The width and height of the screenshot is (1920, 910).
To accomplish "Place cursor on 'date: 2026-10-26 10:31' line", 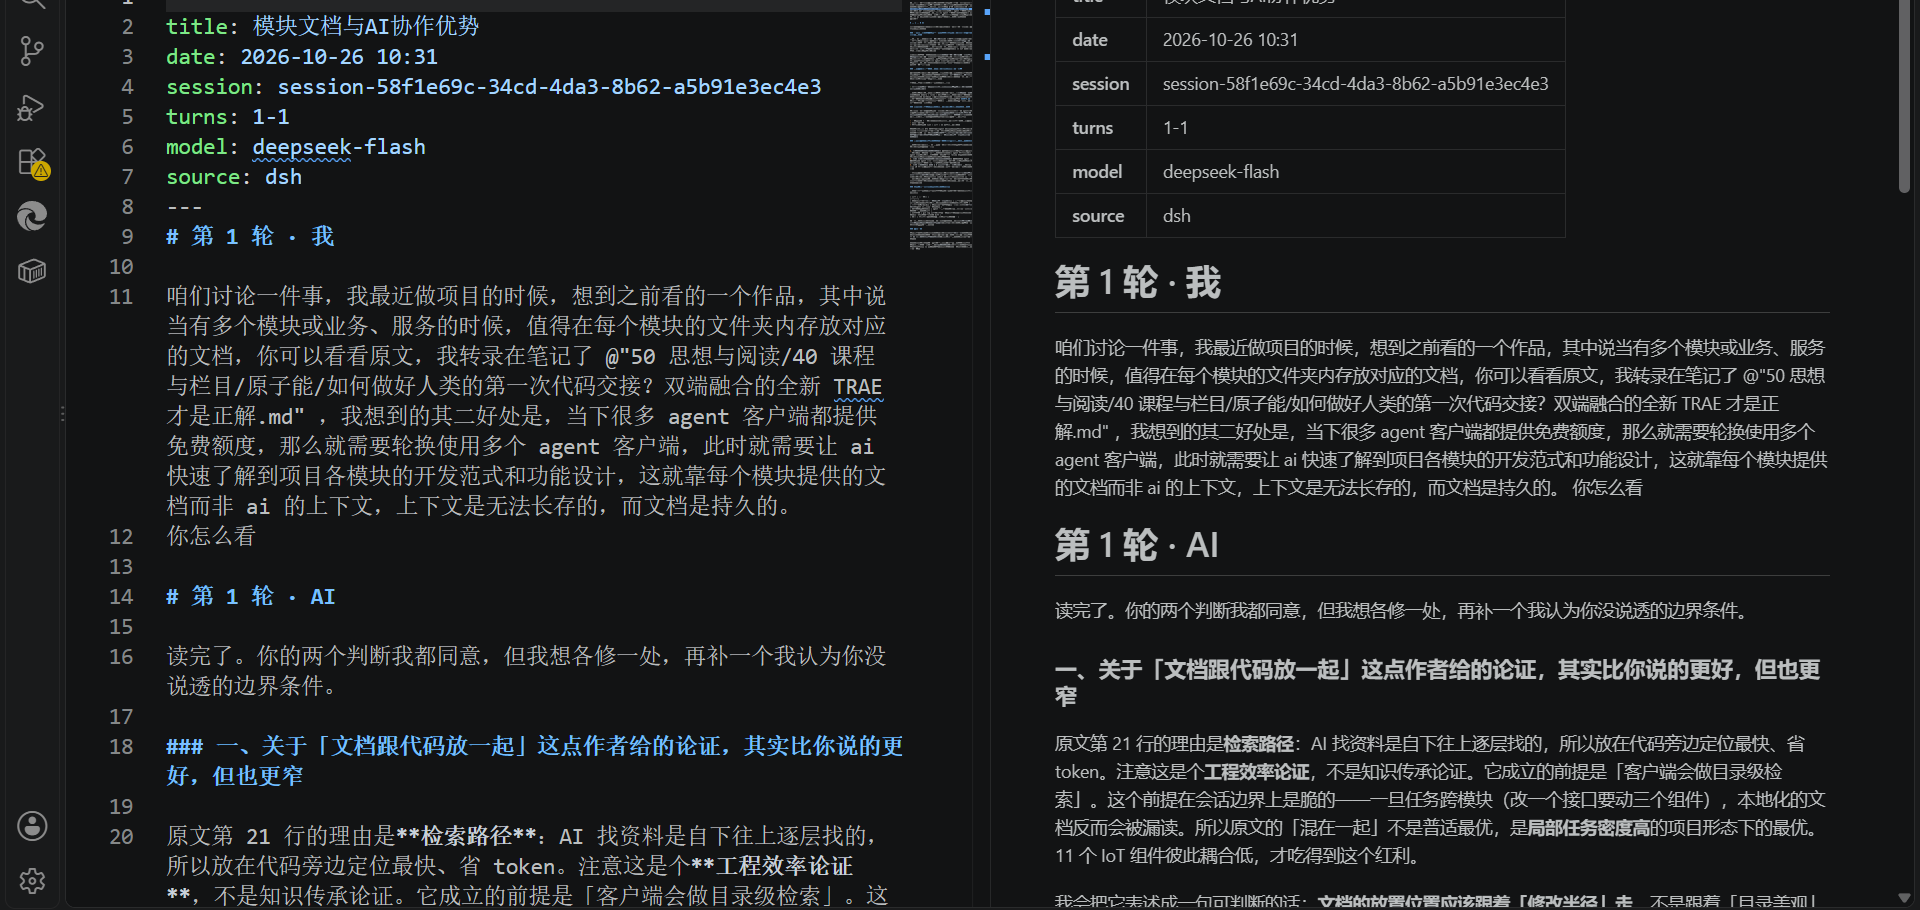I will 302,57.
